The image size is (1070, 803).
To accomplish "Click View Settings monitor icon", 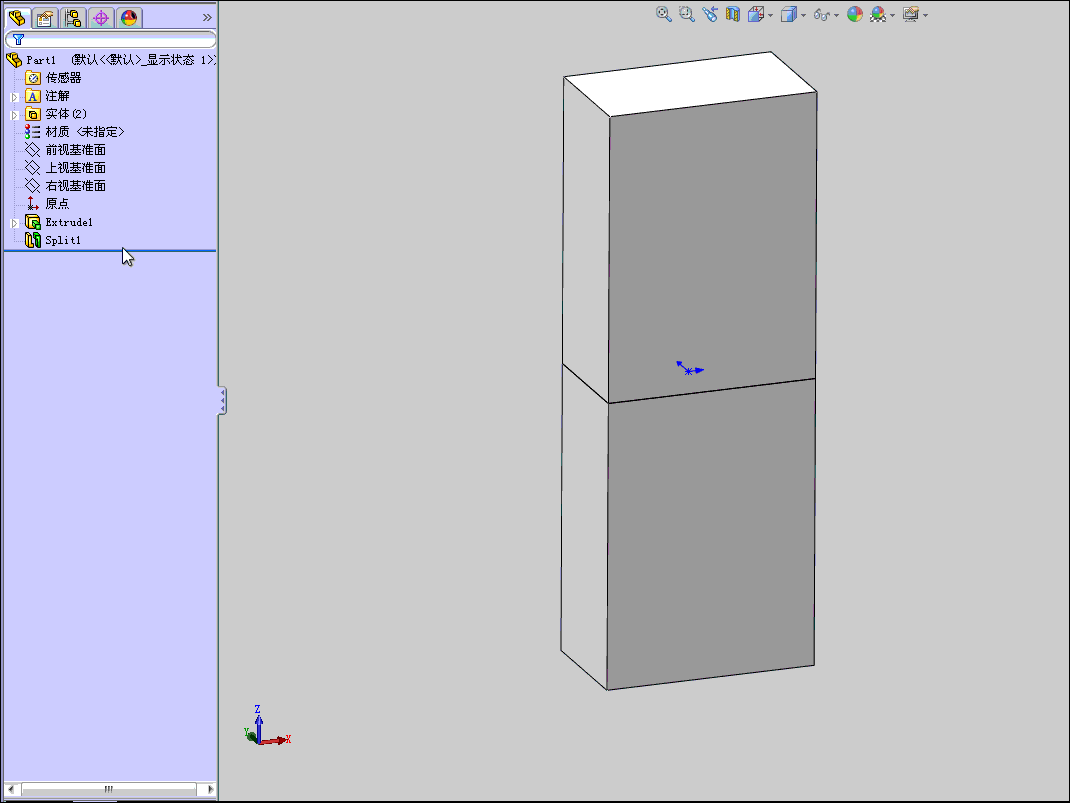I will click(x=911, y=14).
